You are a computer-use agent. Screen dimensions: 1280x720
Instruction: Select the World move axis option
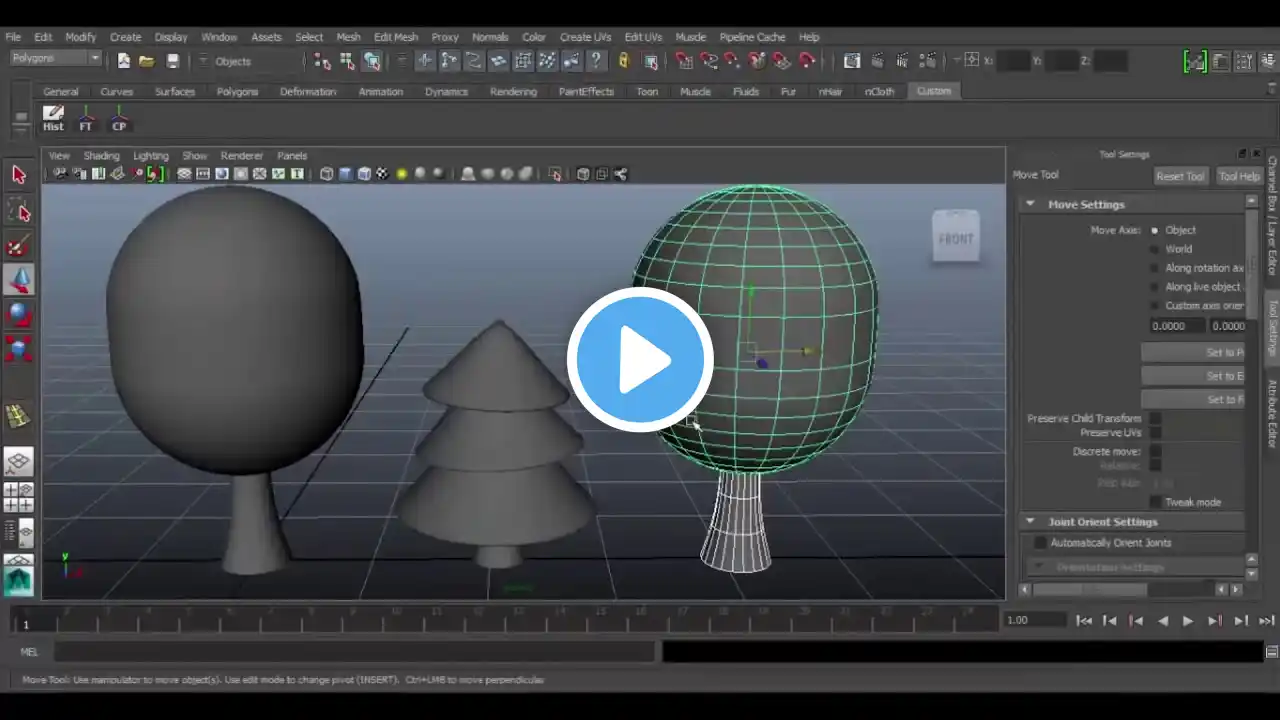pyautogui.click(x=1178, y=249)
